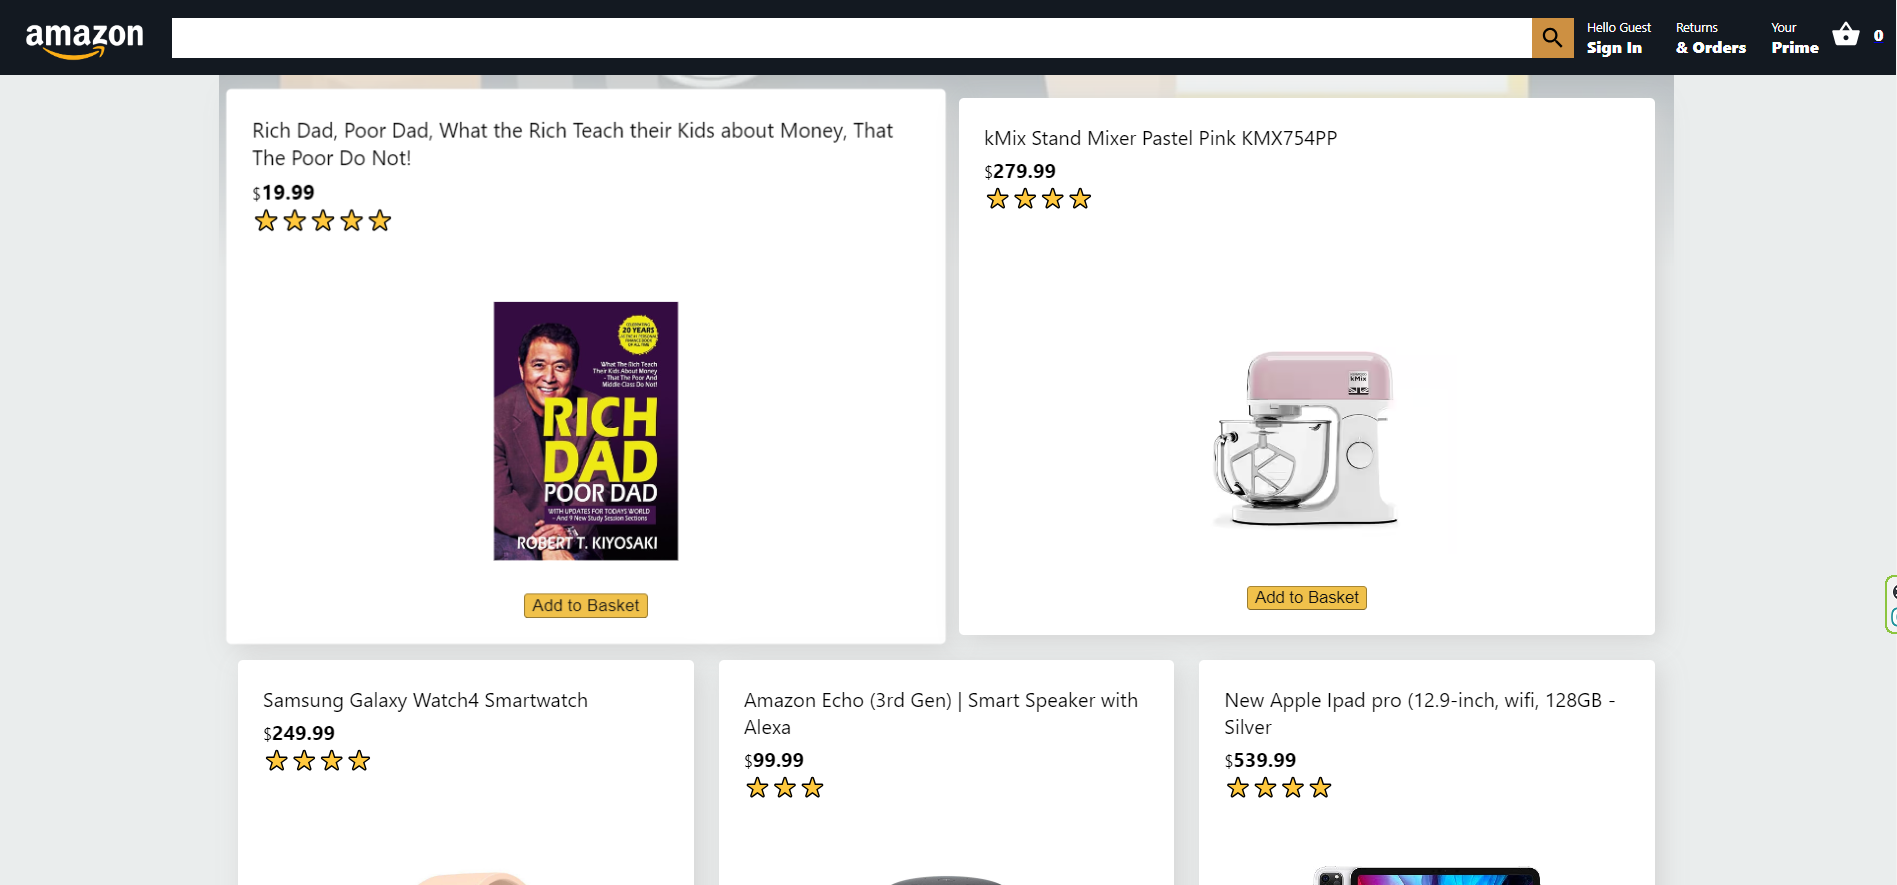This screenshot has height=885, width=1897.
Task: Click in the search input field
Action: tap(850, 38)
